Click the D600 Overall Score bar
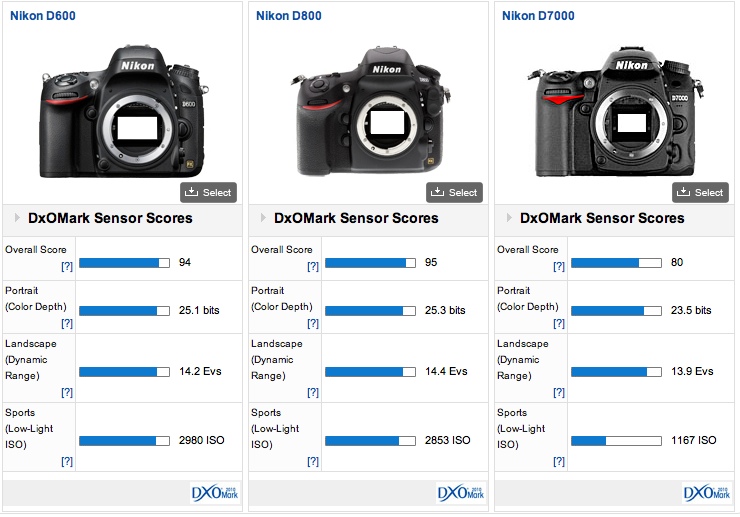The height and width of the screenshot is (517, 740). click(x=125, y=263)
